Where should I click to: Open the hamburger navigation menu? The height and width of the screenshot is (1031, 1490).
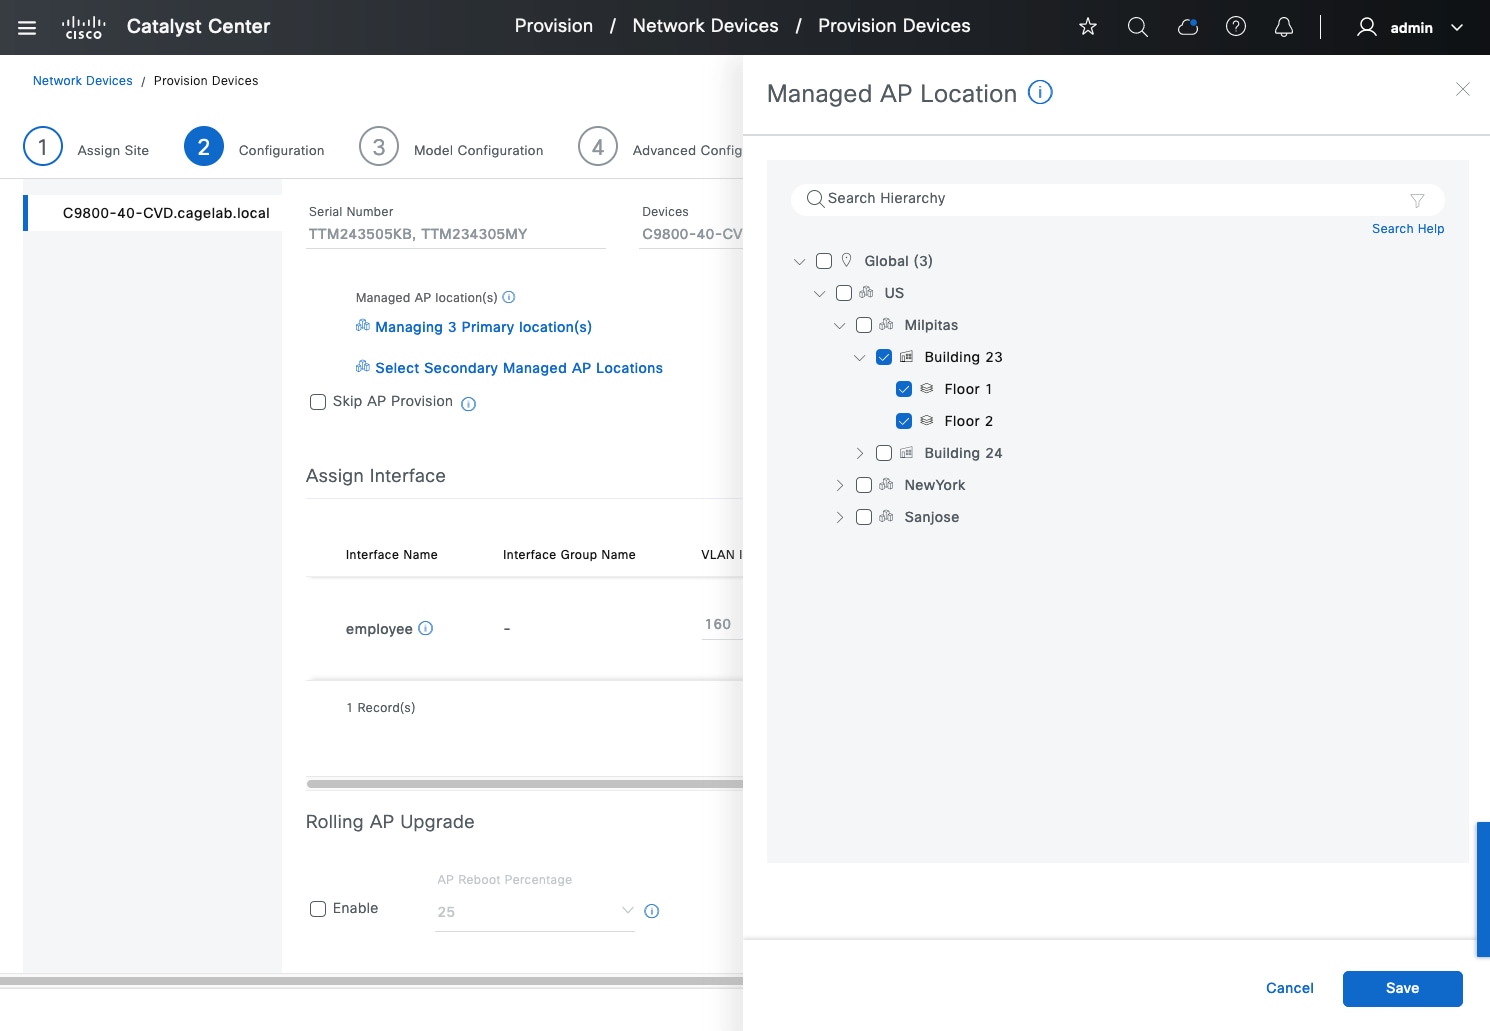pyautogui.click(x=27, y=27)
